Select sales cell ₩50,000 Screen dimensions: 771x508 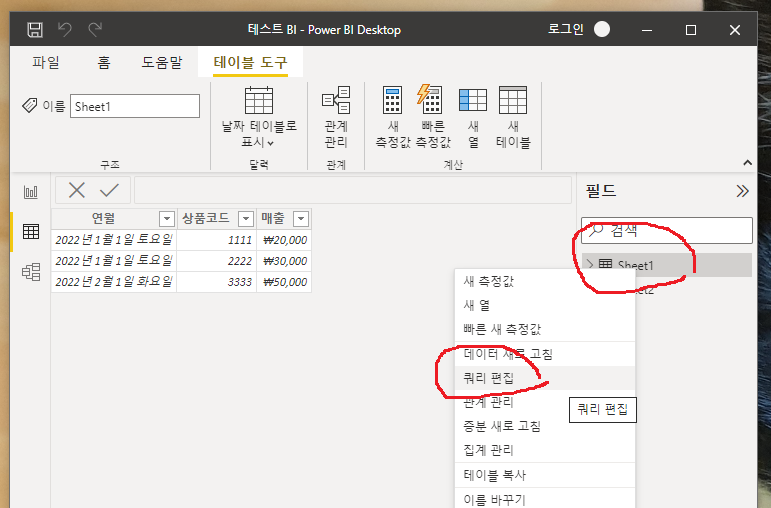[x=284, y=282]
